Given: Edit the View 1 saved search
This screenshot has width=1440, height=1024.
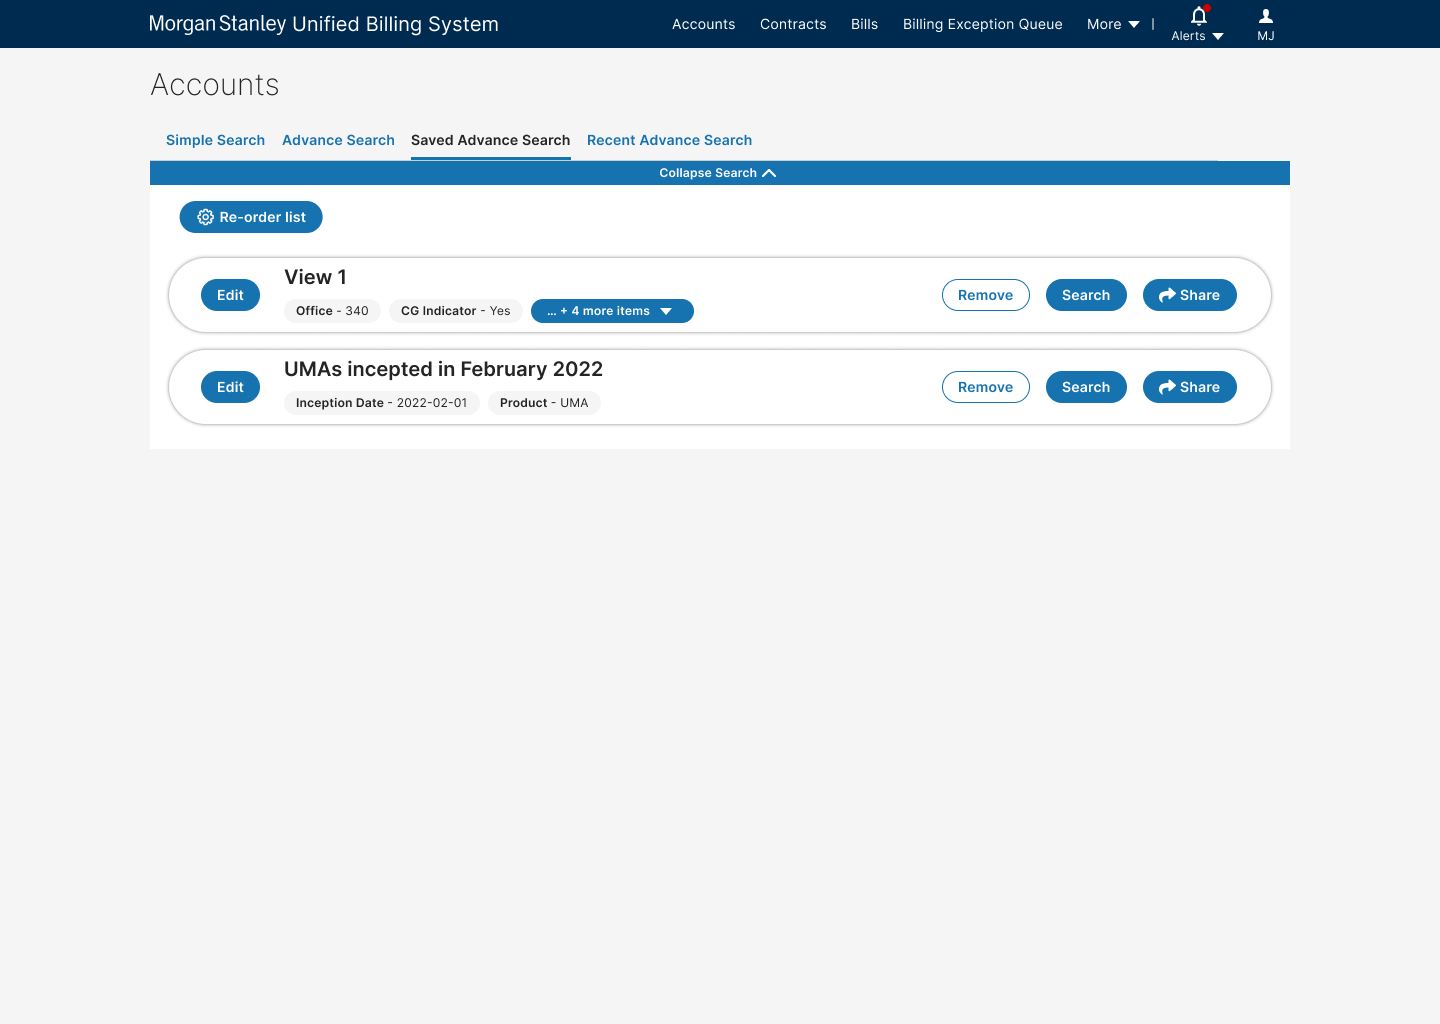Looking at the screenshot, I should [x=230, y=295].
